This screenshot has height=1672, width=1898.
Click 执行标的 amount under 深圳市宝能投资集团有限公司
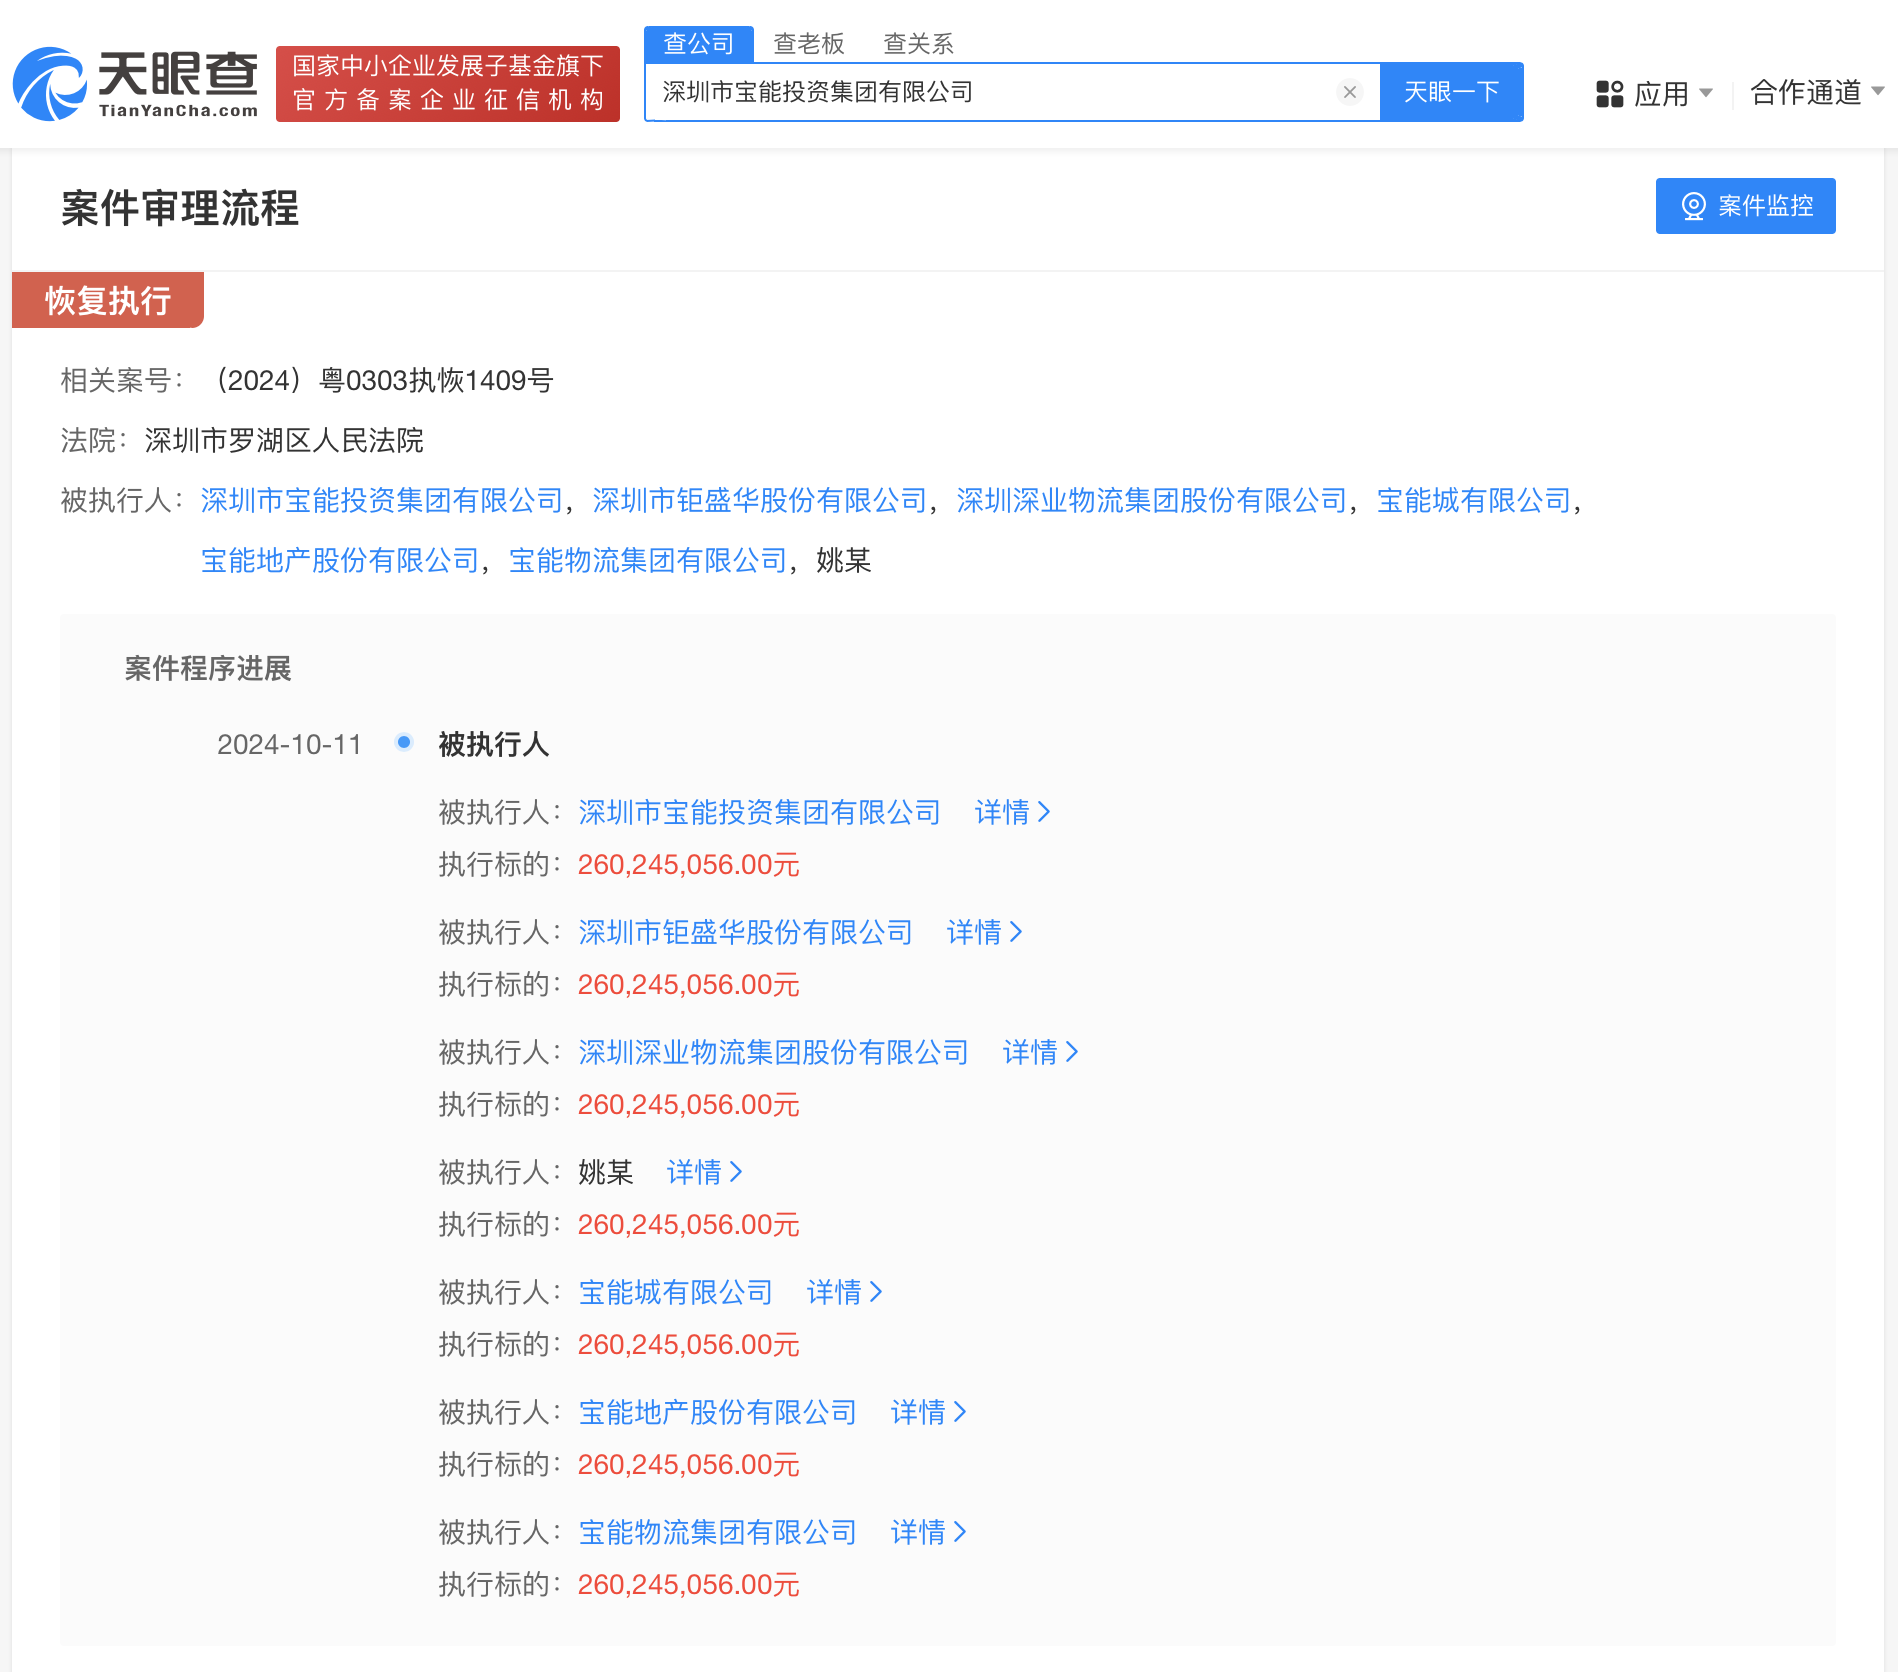click(x=689, y=864)
